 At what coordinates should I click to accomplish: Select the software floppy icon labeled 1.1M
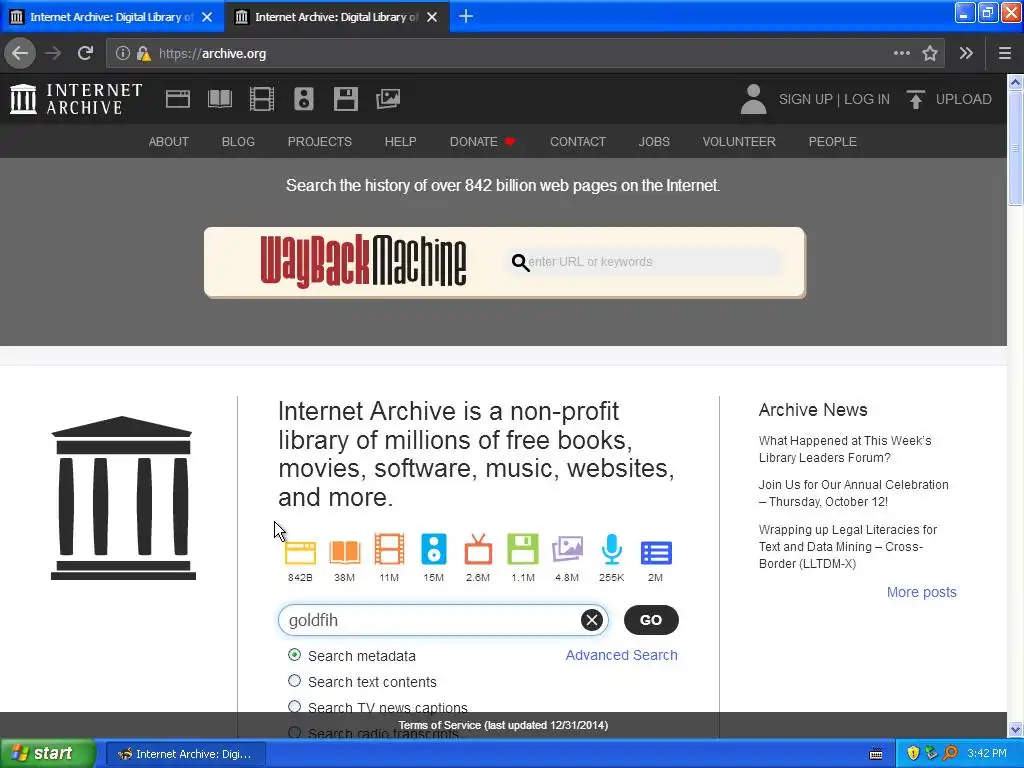(x=523, y=549)
